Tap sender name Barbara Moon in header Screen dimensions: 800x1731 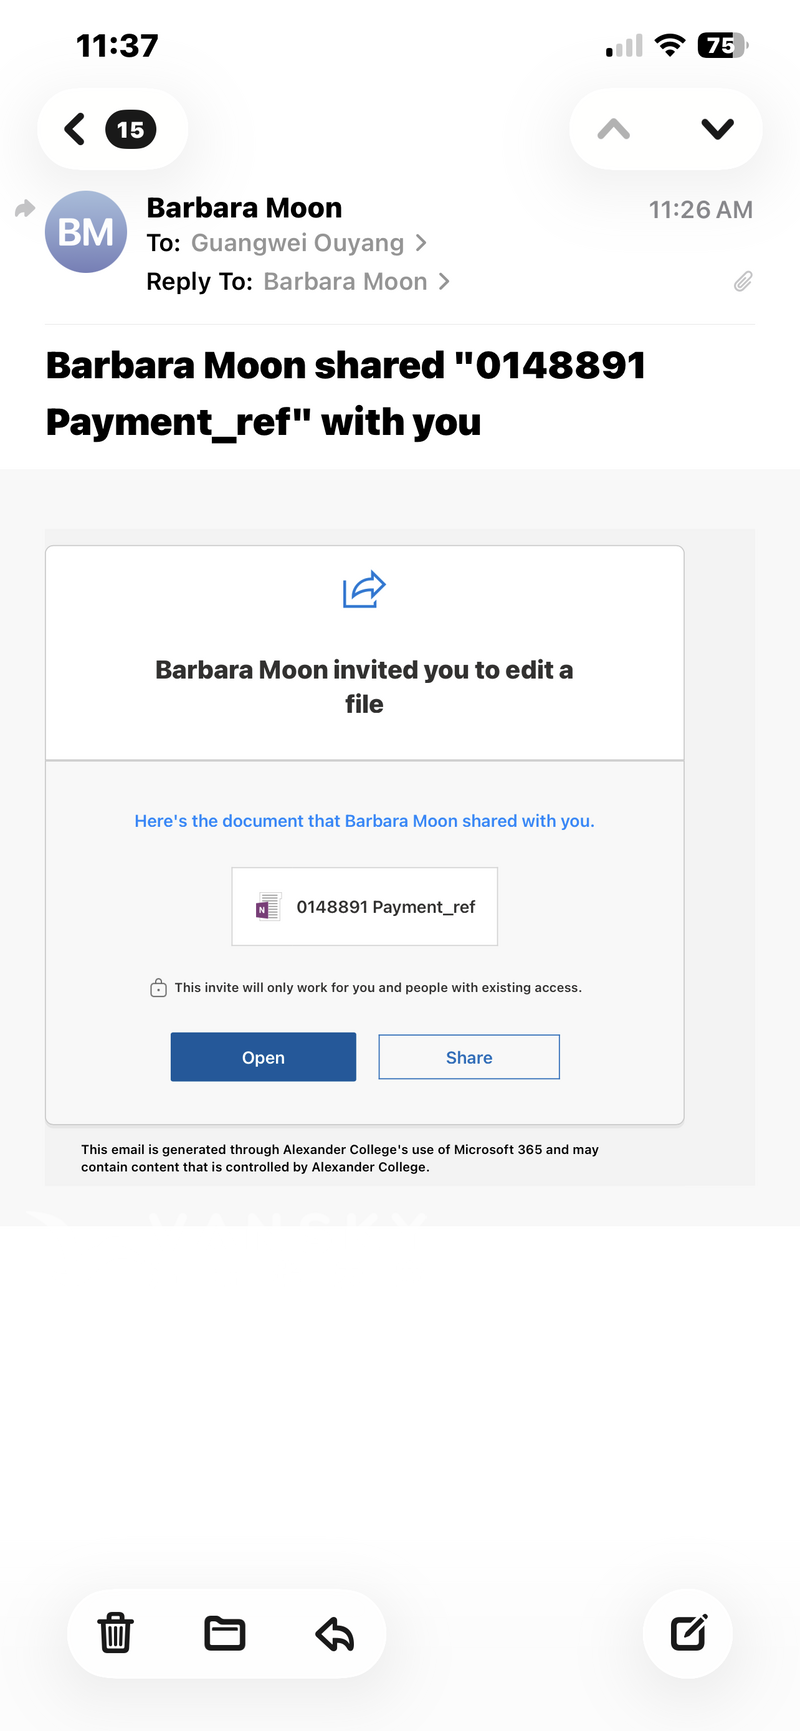pyautogui.click(x=245, y=208)
